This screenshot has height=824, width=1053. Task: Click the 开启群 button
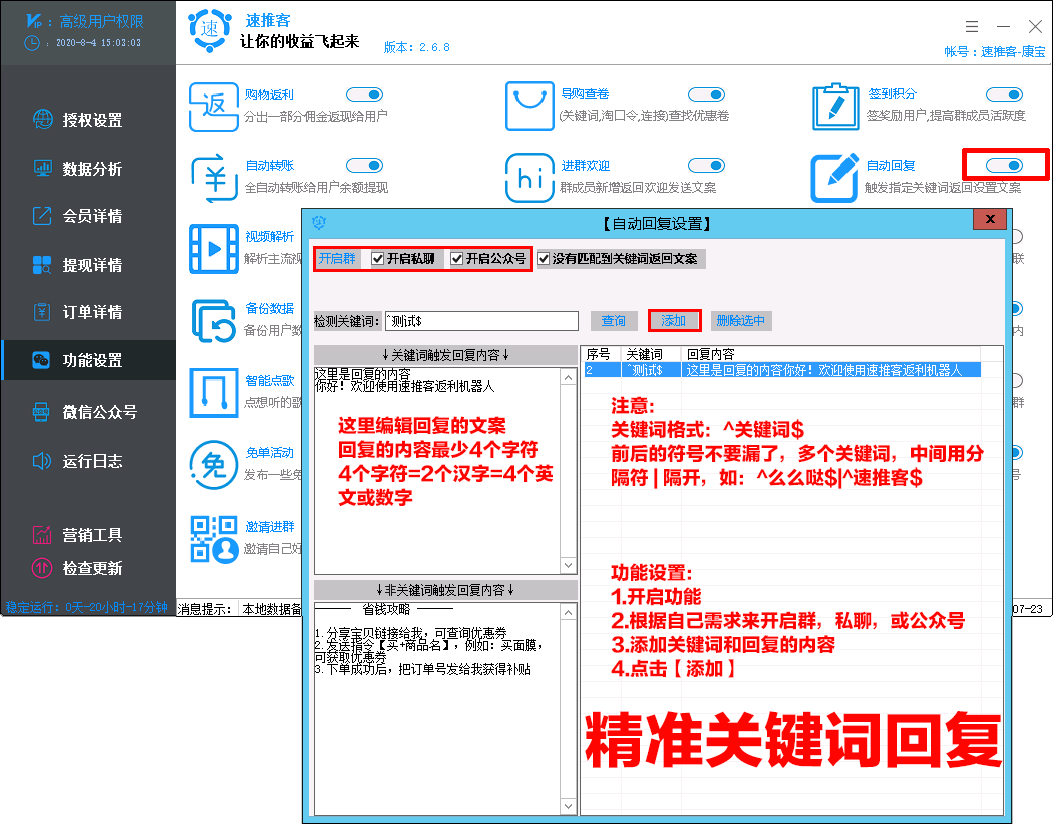(x=337, y=259)
